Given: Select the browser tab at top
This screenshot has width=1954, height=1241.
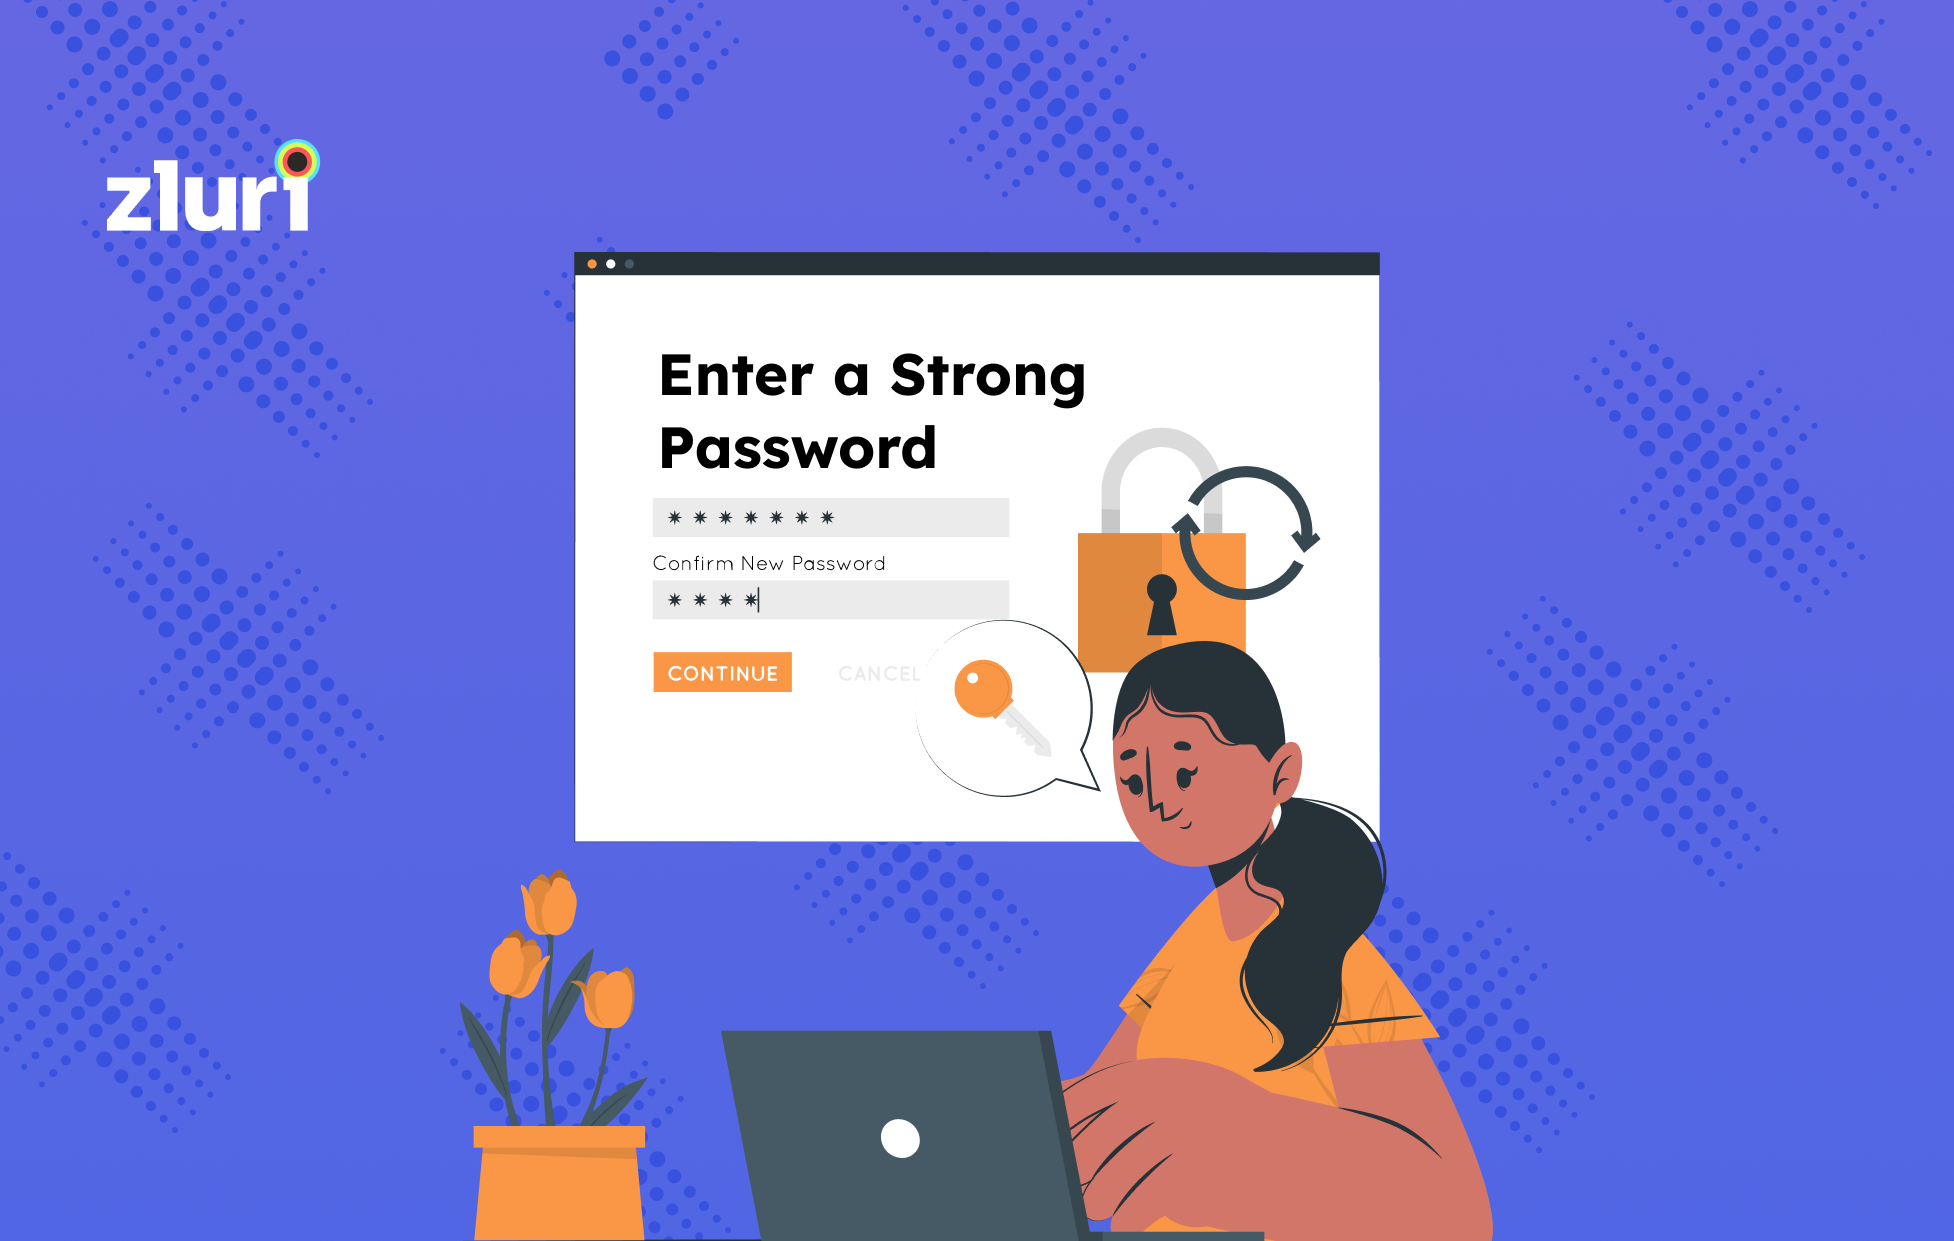Looking at the screenshot, I should click(976, 256).
